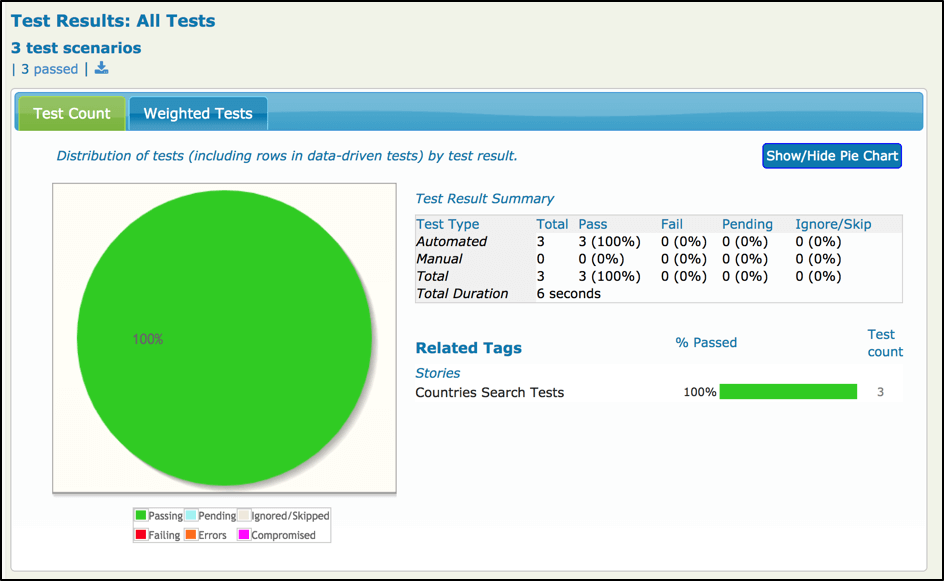The height and width of the screenshot is (581, 944).
Task: Open the Countries Search Tests story
Action: point(490,392)
